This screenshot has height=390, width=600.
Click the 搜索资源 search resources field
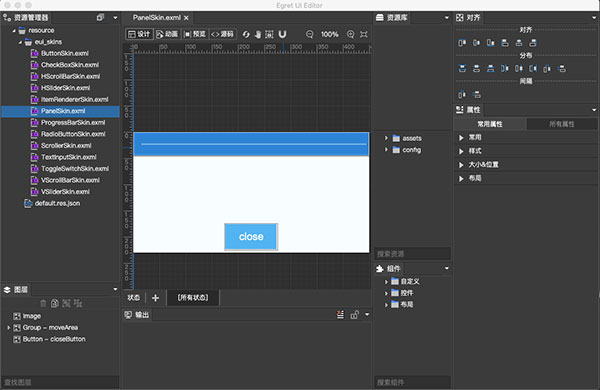412,254
